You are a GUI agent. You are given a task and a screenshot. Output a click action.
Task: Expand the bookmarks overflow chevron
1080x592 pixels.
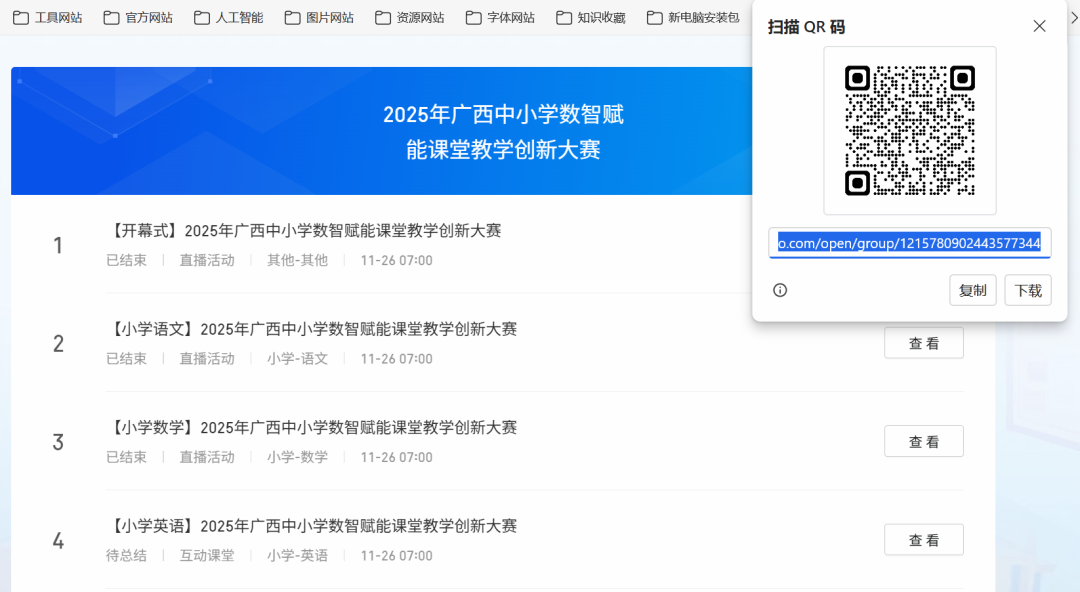[x=1073, y=17]
